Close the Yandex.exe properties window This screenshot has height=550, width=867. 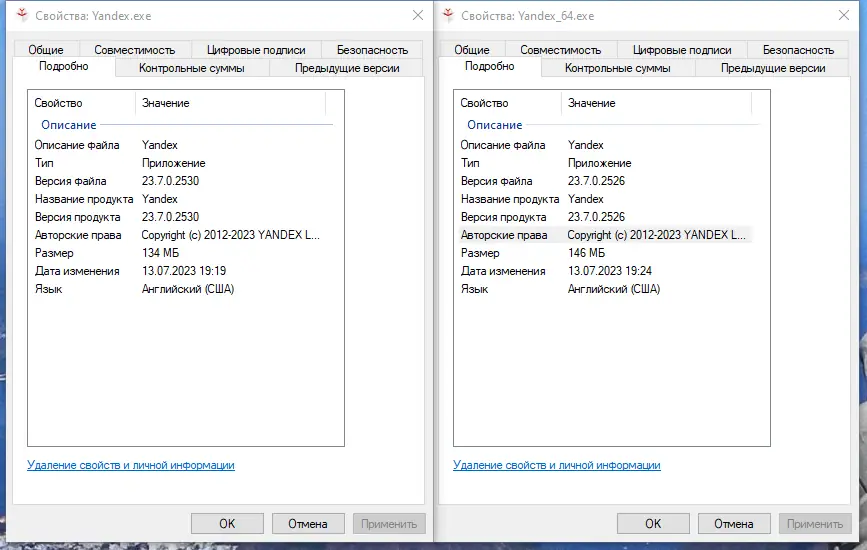(417, 16)
